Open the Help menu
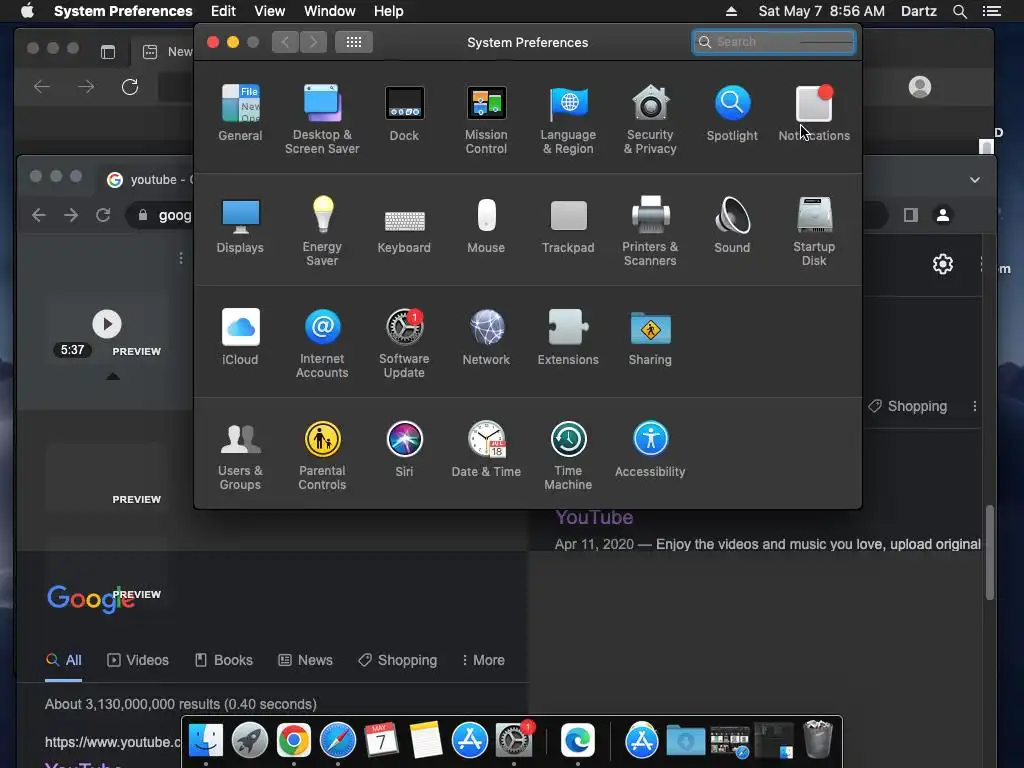Viewport: 1024px width, 768px height. [389, 11]
